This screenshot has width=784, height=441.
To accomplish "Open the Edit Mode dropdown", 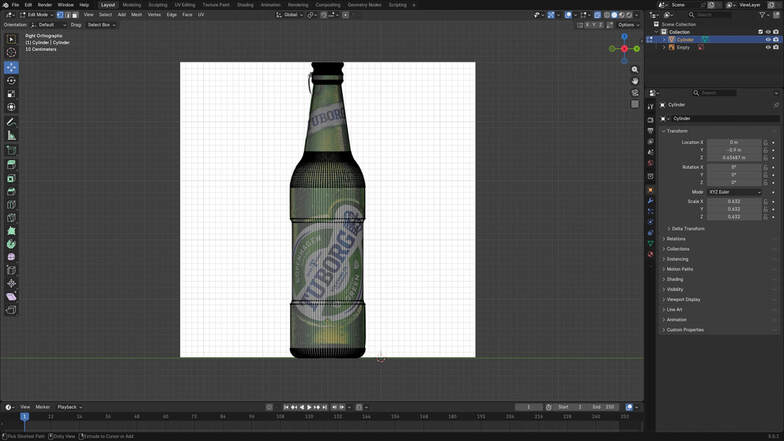I will click(36, 15).
